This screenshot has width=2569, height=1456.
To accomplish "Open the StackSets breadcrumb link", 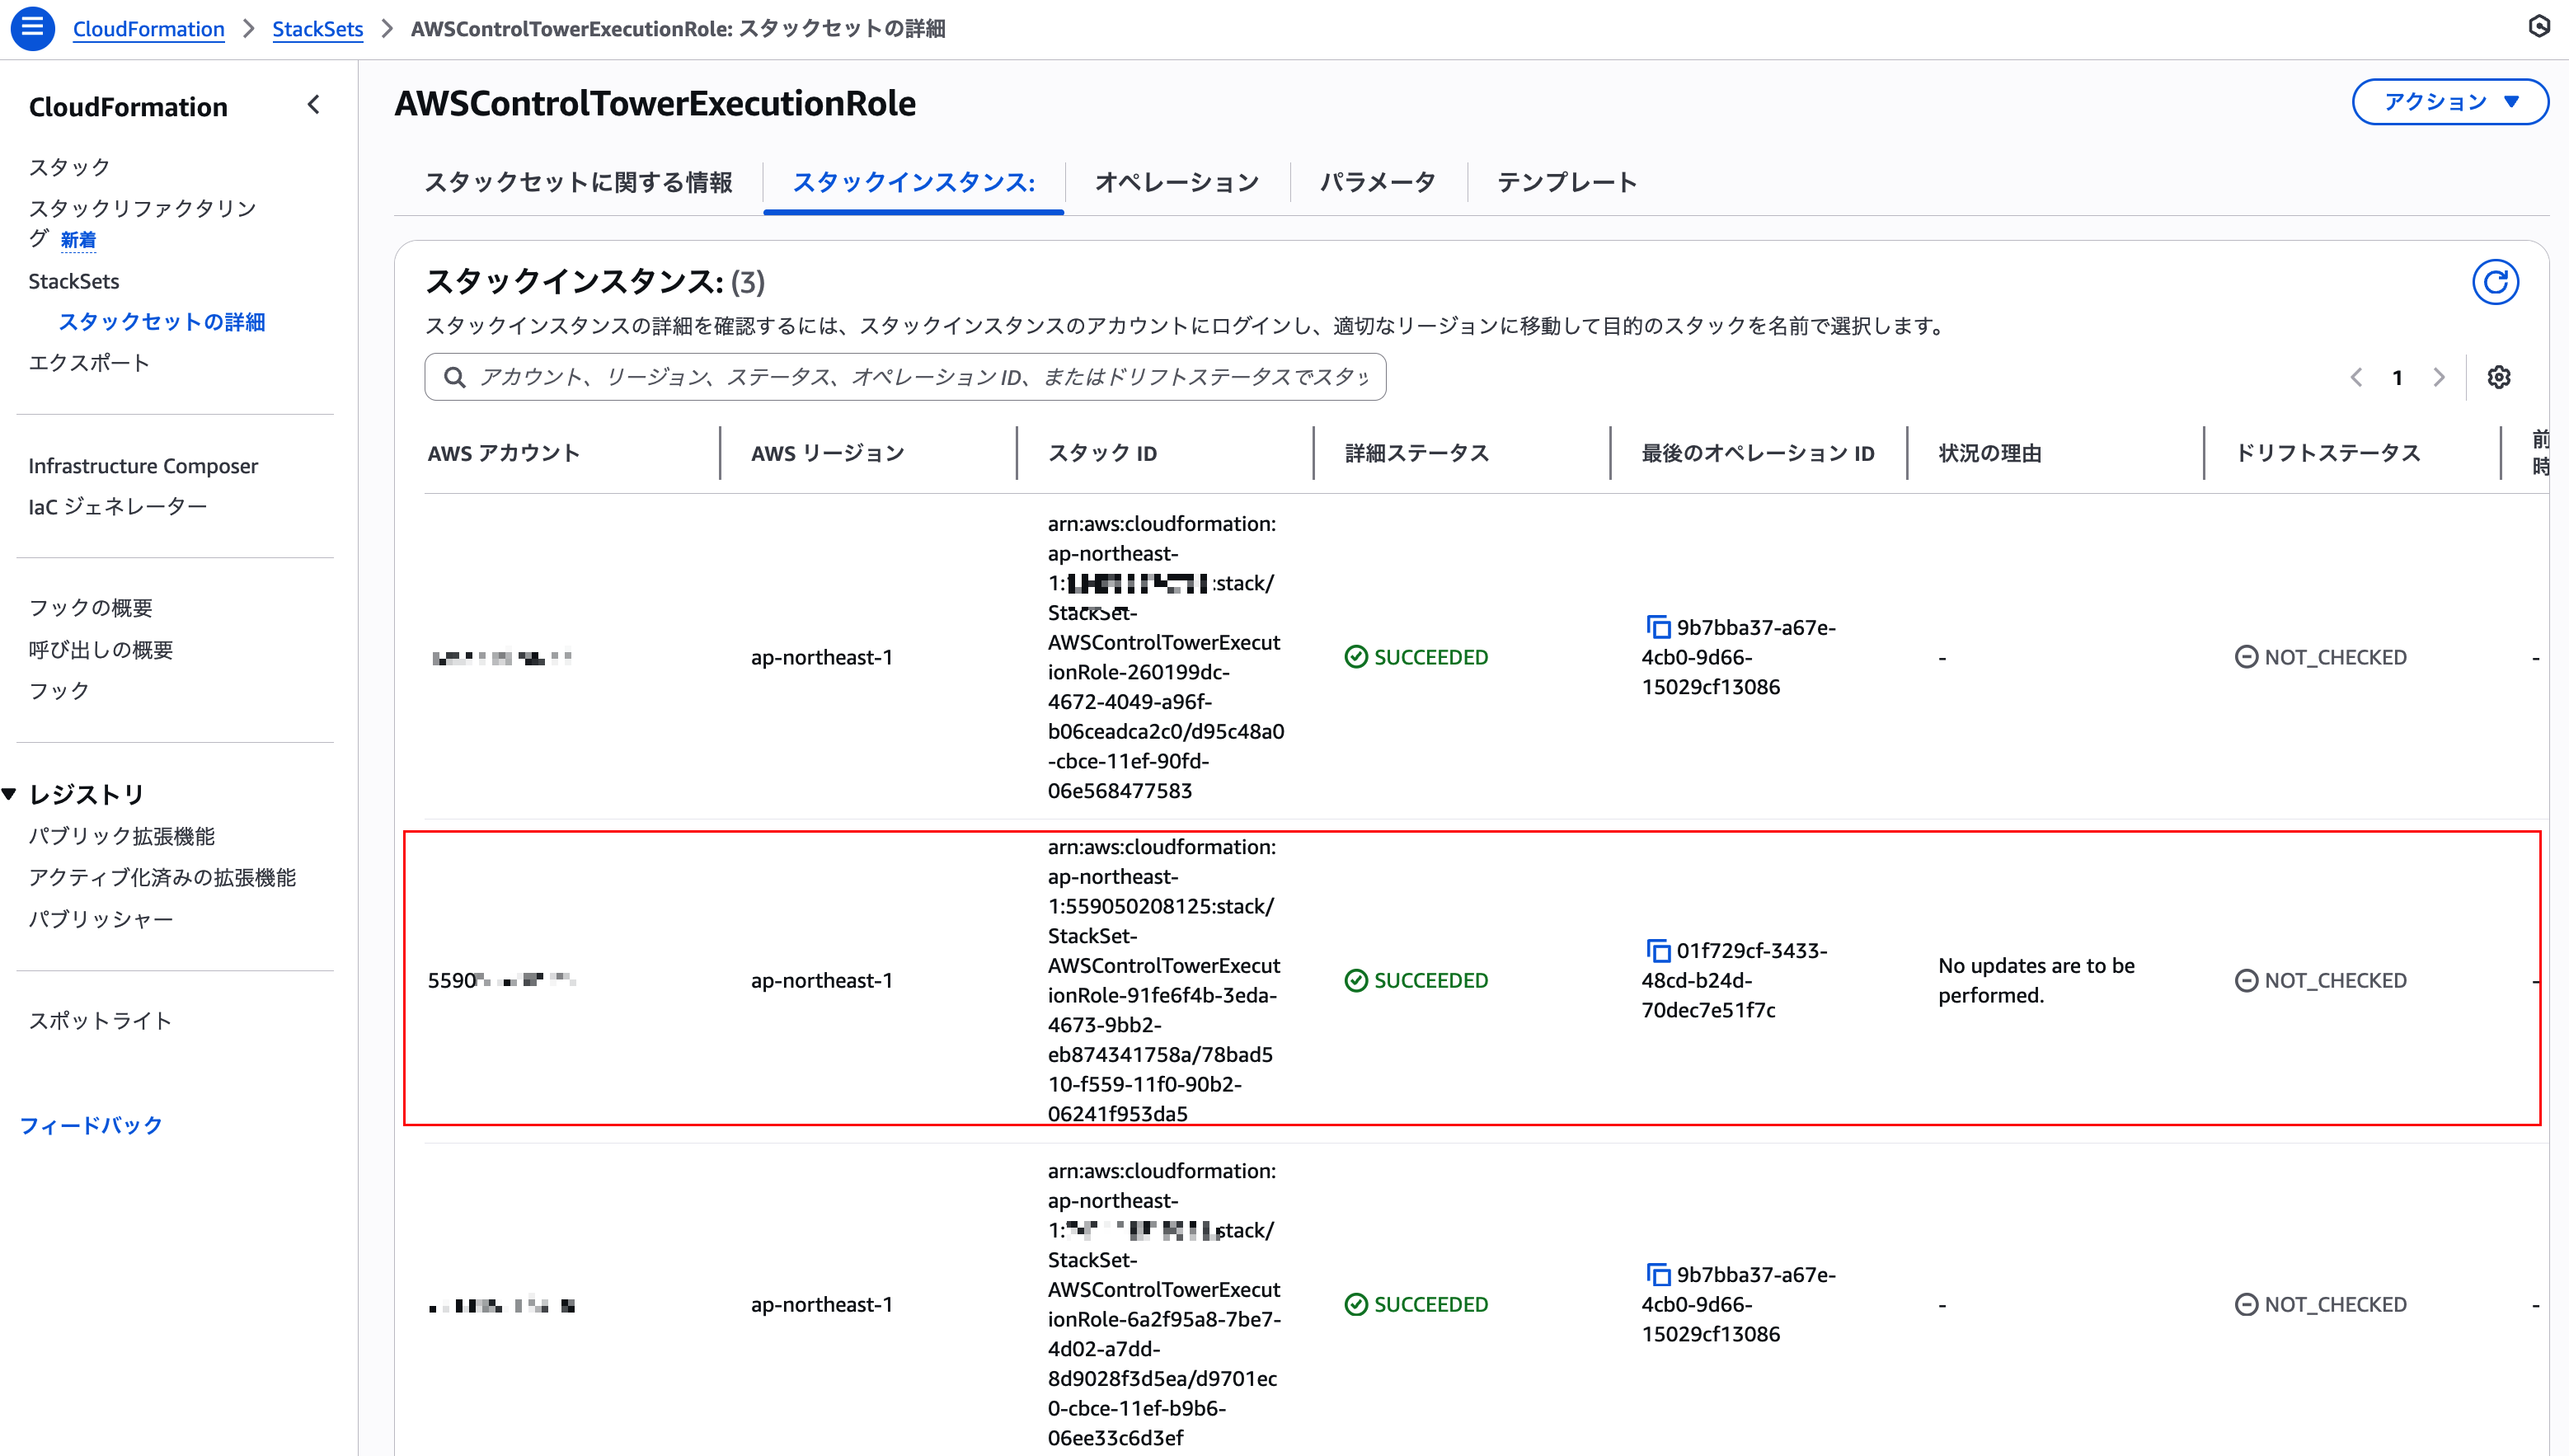I will tap(317, 28).
